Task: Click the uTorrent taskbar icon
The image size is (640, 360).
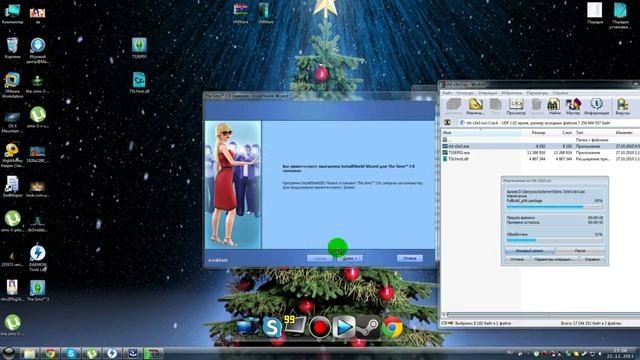Action: [91, 353]
